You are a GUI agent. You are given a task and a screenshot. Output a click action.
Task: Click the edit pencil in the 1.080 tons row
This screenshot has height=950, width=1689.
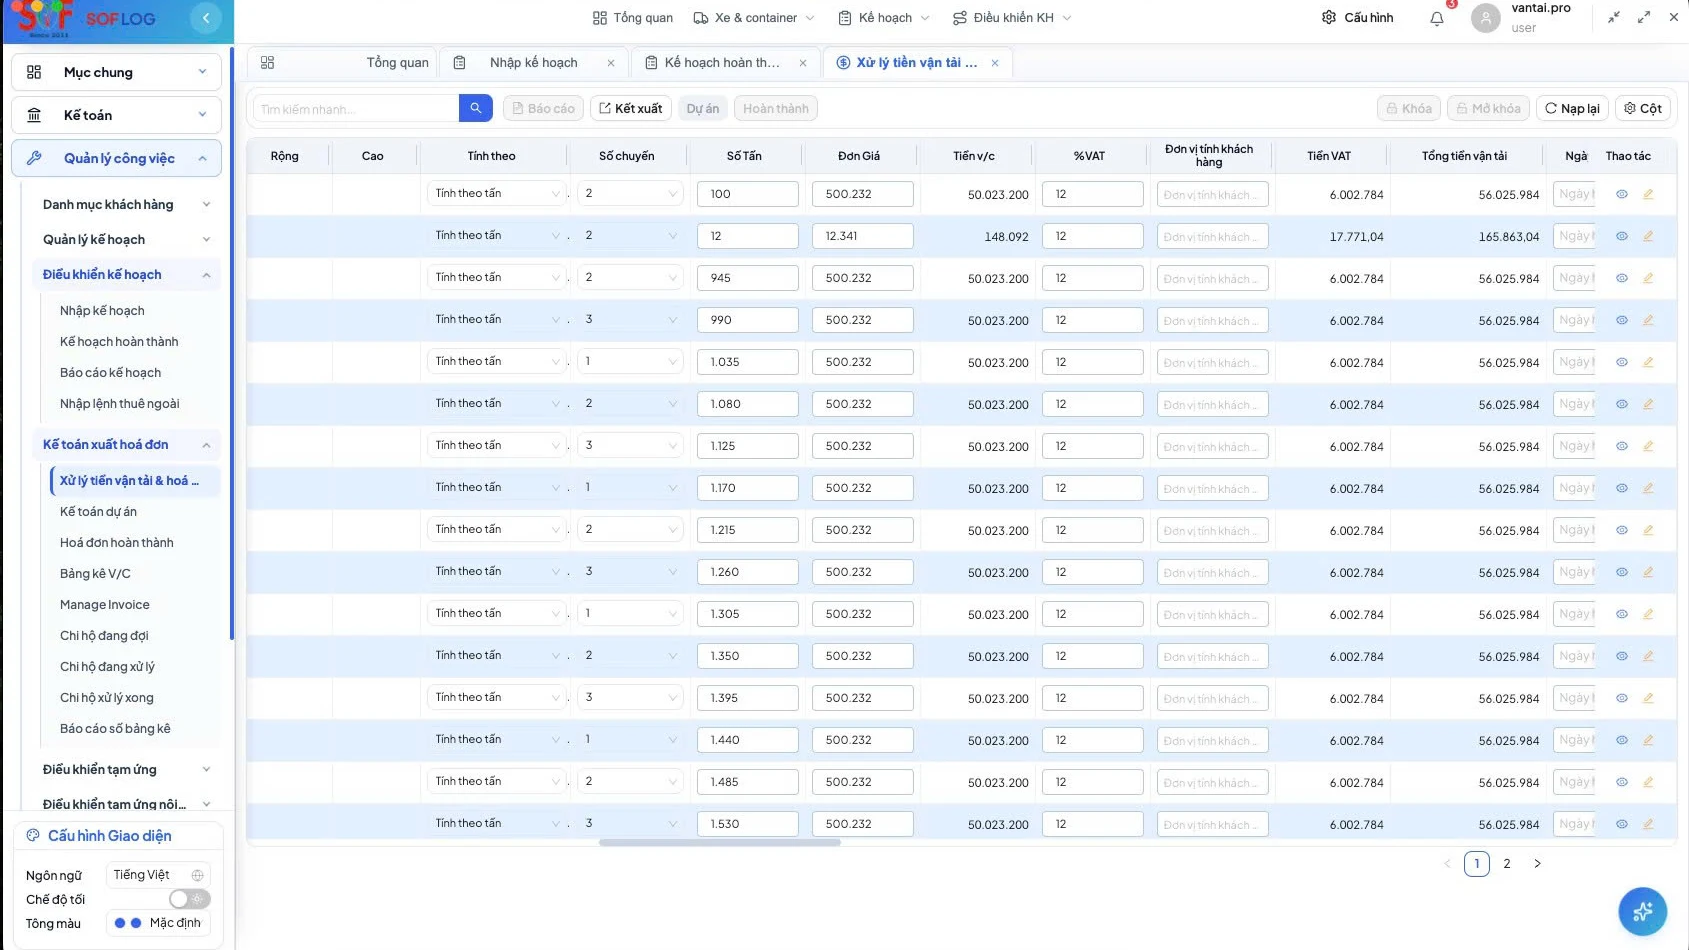pos(1648,404)
